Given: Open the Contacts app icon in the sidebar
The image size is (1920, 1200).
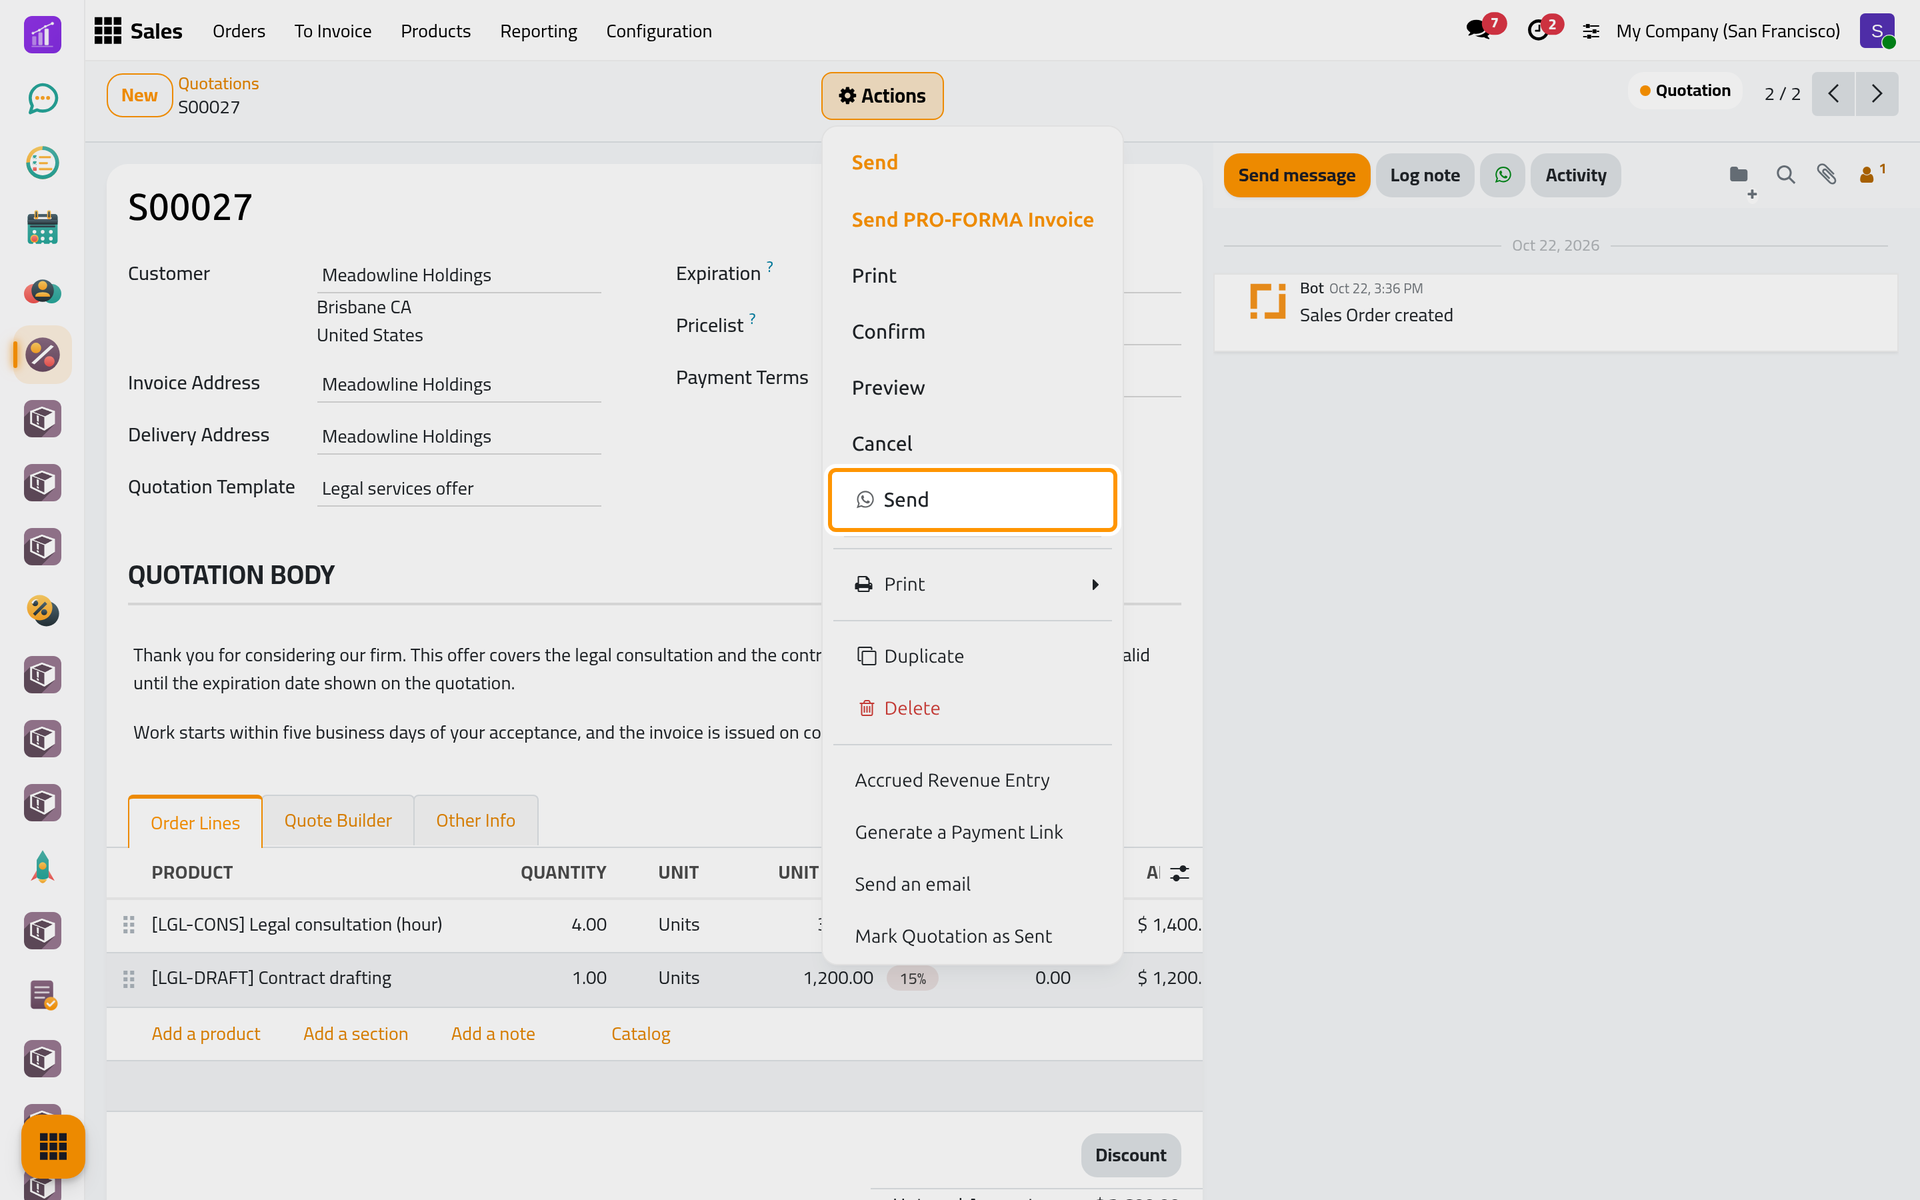Looking at the screenshot, I should (42, 291).
